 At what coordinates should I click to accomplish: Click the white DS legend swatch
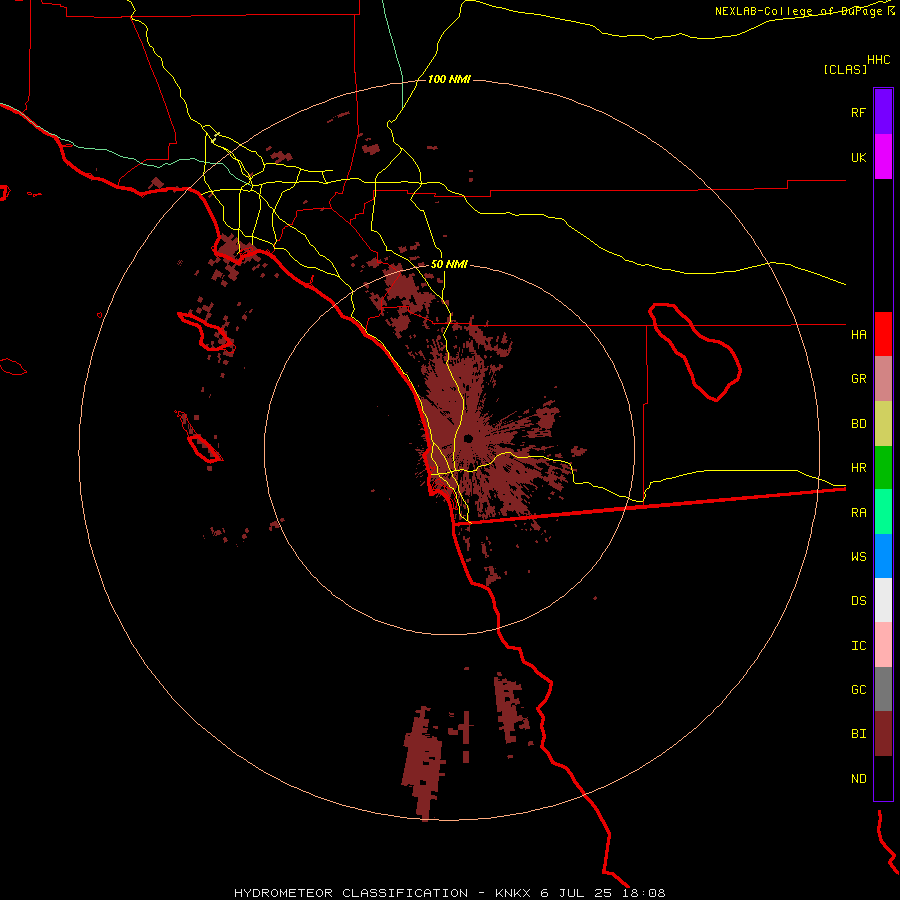883,600
